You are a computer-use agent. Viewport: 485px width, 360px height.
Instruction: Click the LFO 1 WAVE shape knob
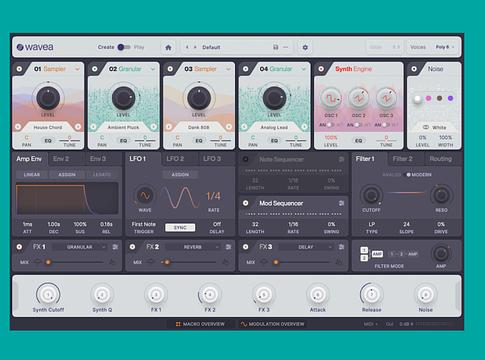tap(145, 196)
